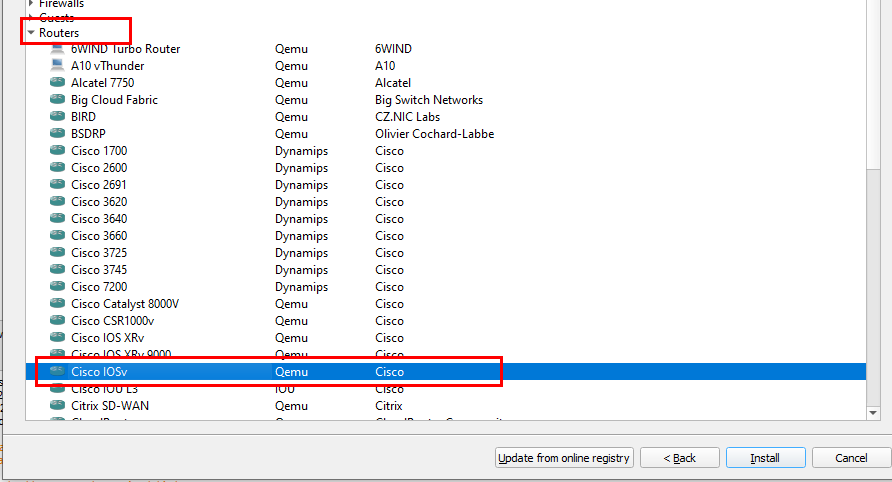Click the Cisco 3640 router icon
Viewport: 892px width, 482px height.
(x=57, y=219)
